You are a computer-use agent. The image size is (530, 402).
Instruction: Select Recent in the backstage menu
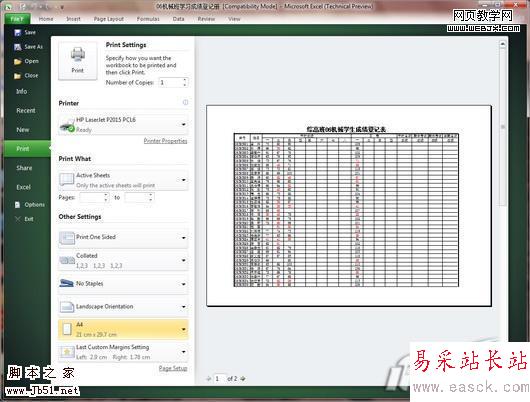click(x=26, y=111)
